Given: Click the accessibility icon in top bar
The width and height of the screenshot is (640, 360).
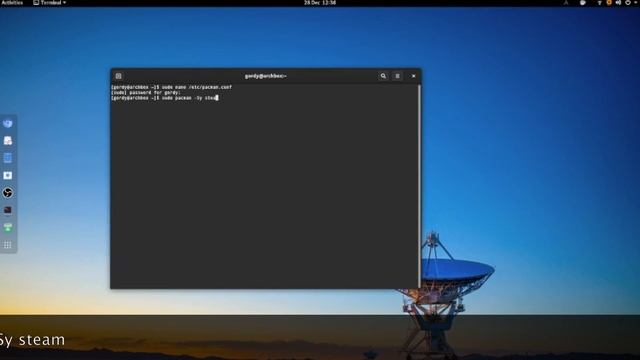Looking at the screenshot, I should pyautogui.click(x=566, y=2).
